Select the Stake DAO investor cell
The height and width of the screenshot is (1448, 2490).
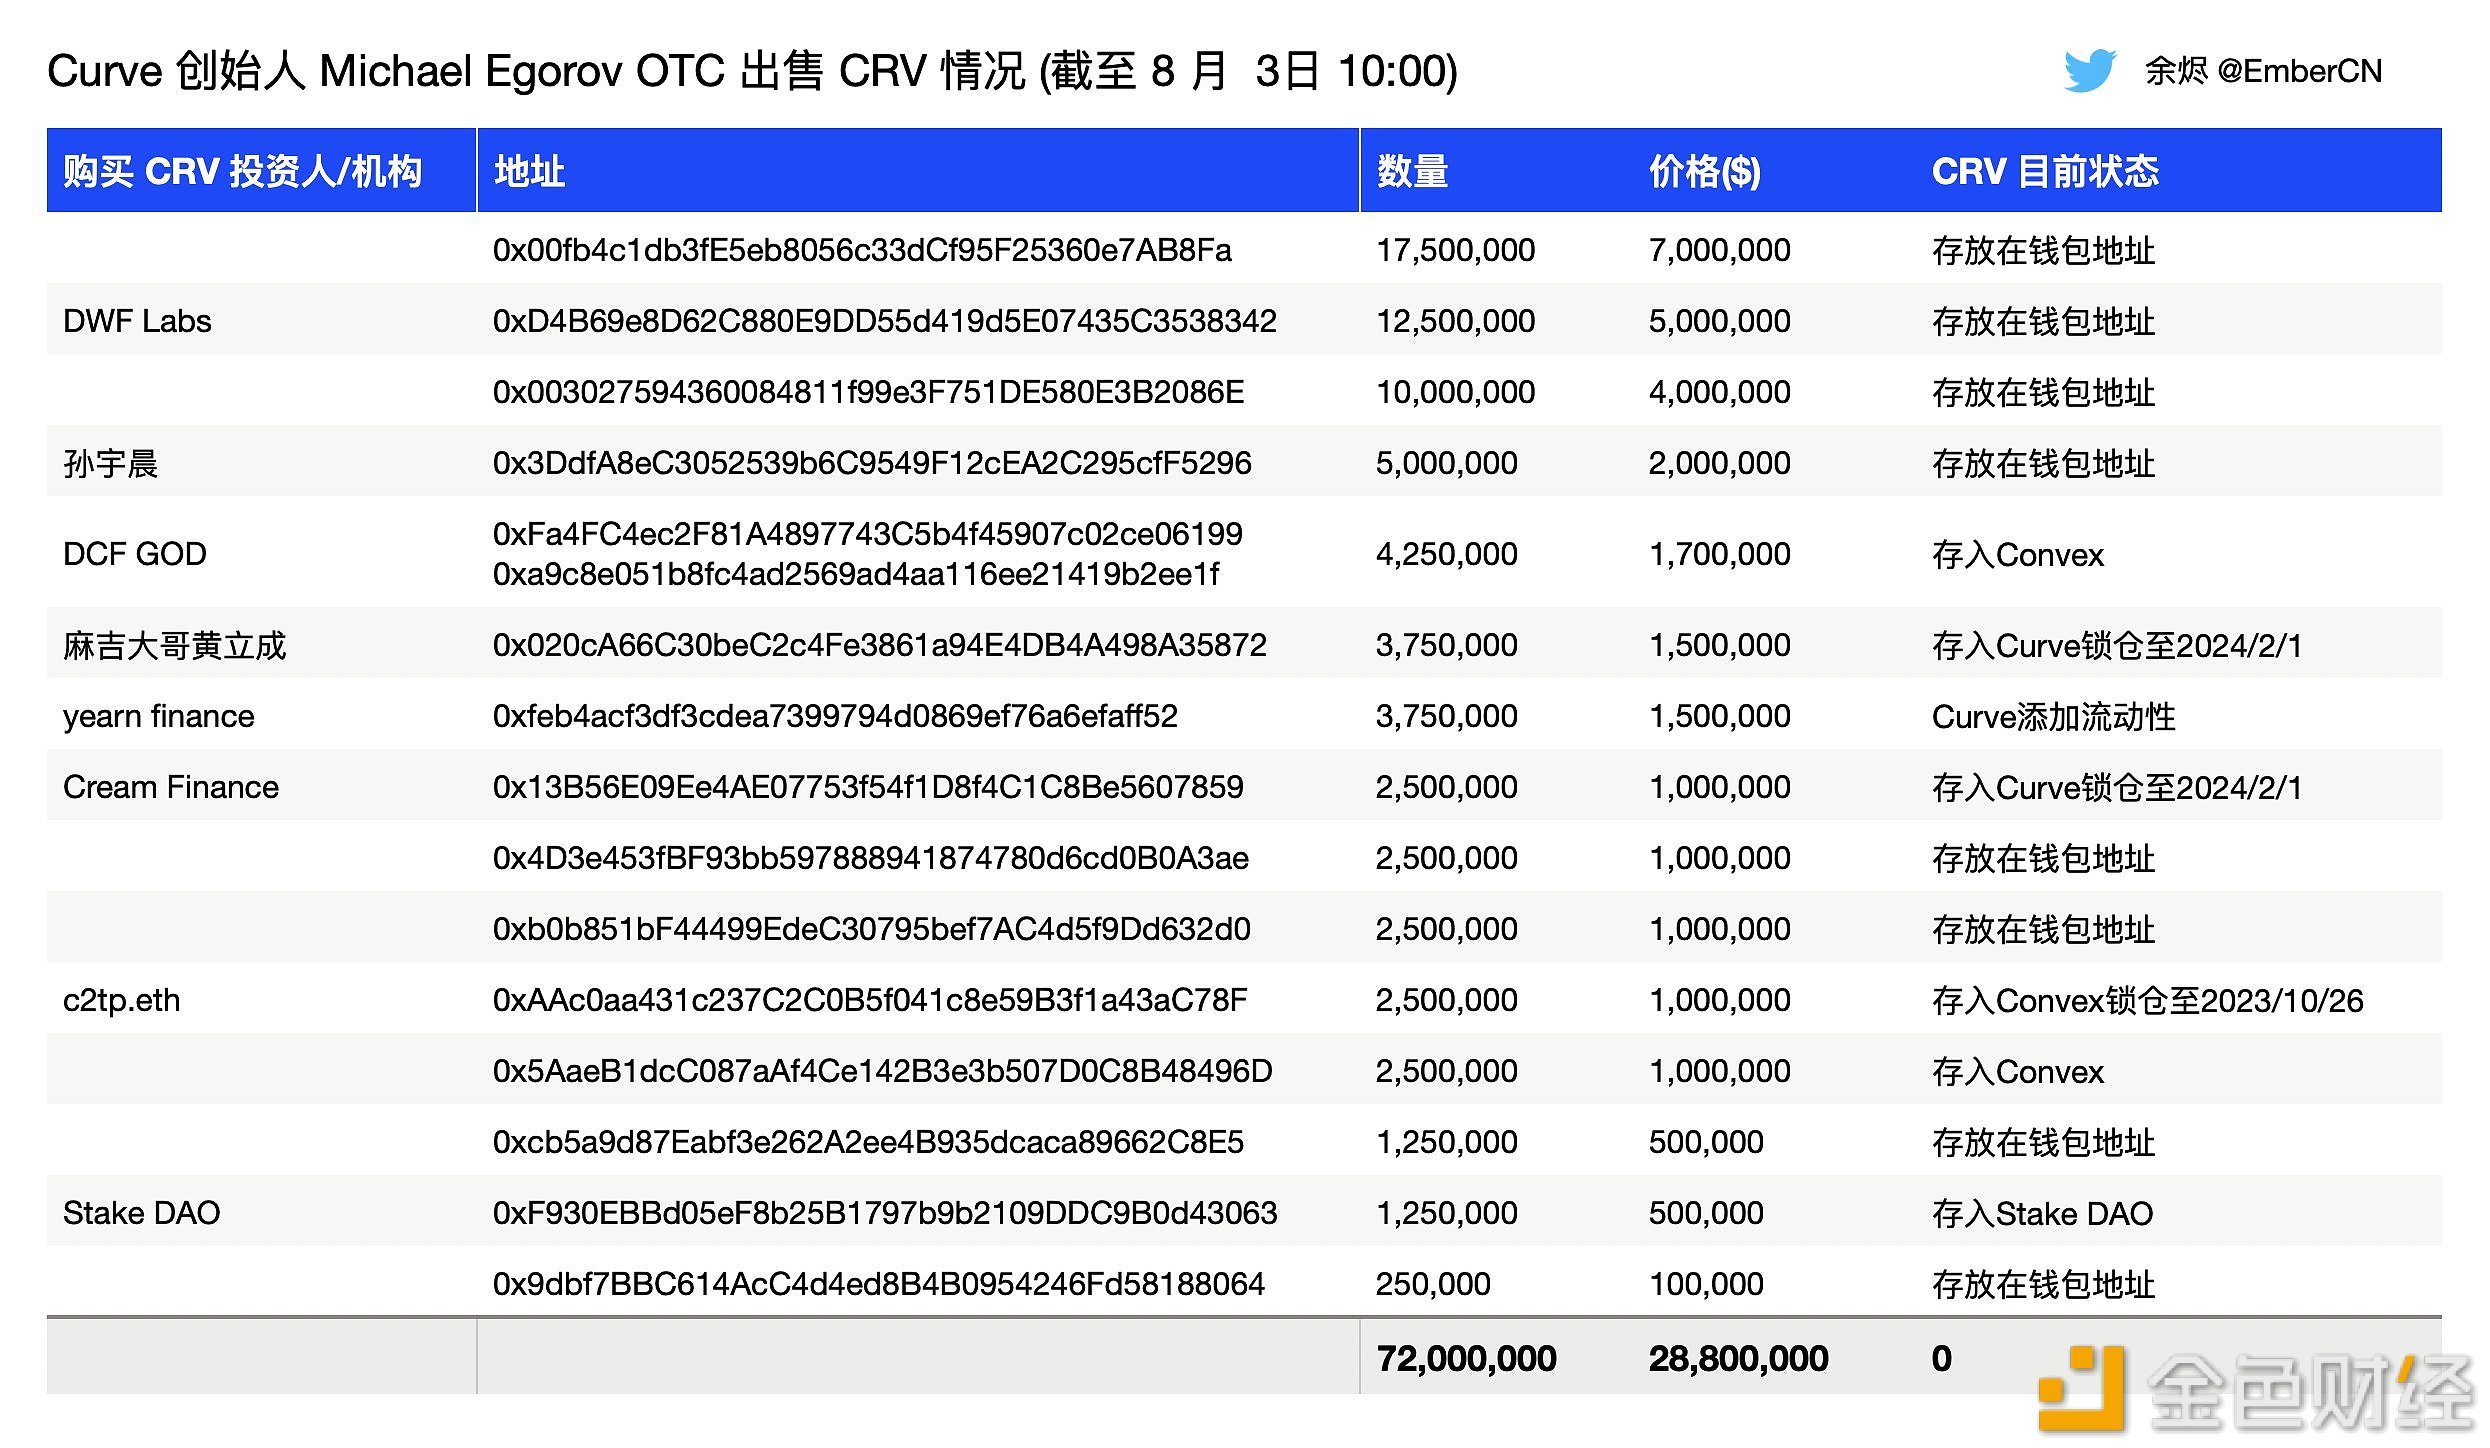(142, 1213)
